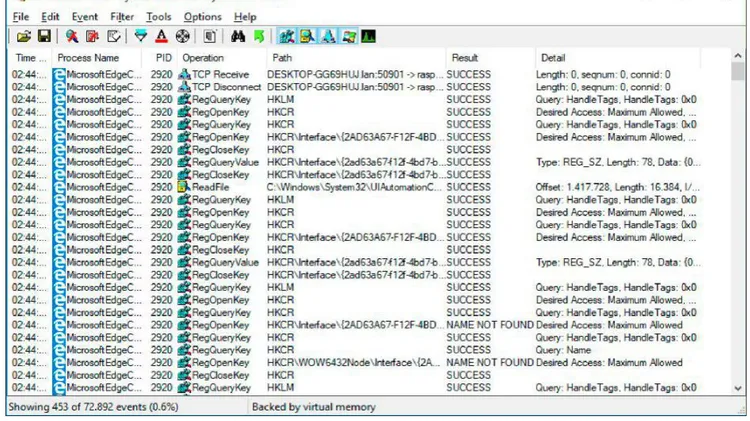Click 'Backed by virtual memory' status text

314,407
